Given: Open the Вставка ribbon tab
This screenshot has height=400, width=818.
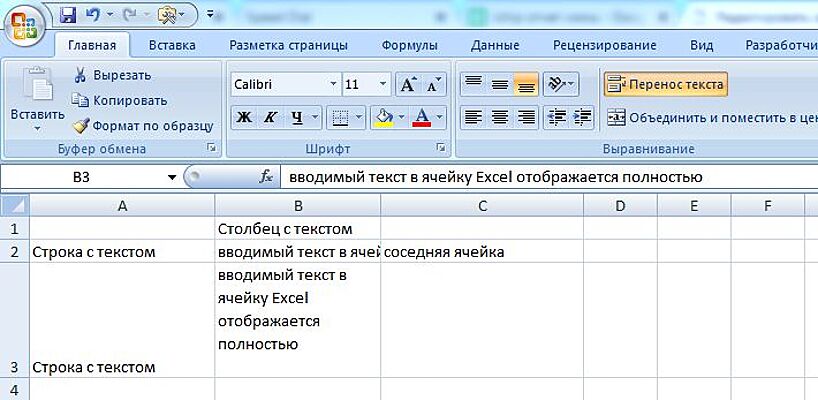Looking at the screenshot, I should click(172, 45).
